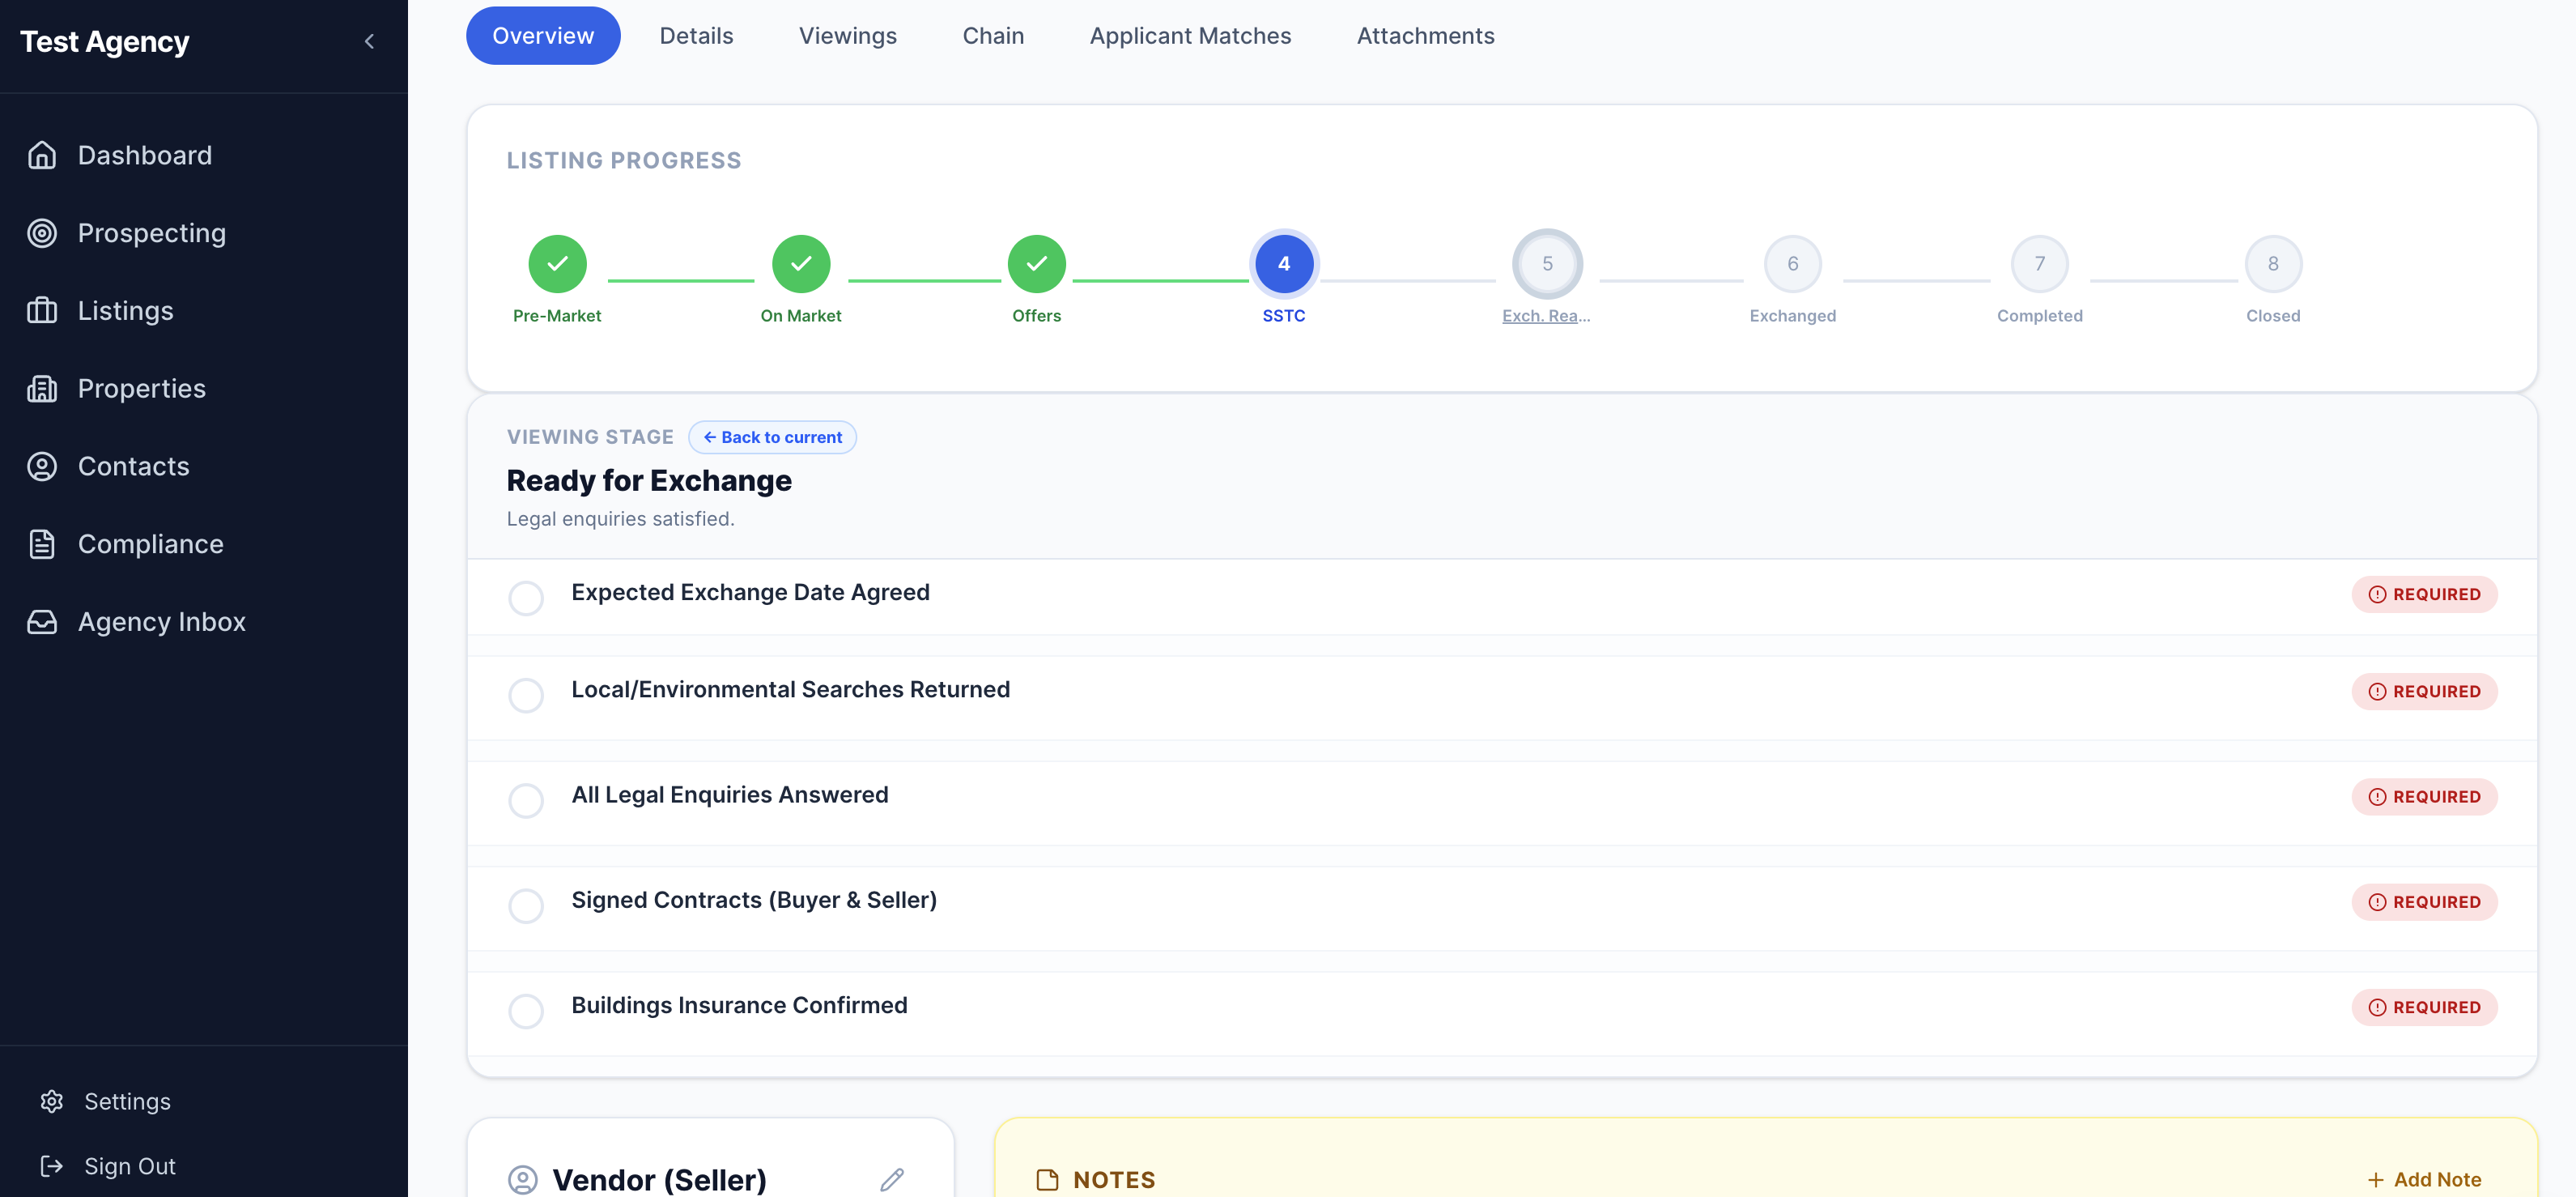
Task: Tick Buildings Insurance Confirmed
Action: (526, 1011)
